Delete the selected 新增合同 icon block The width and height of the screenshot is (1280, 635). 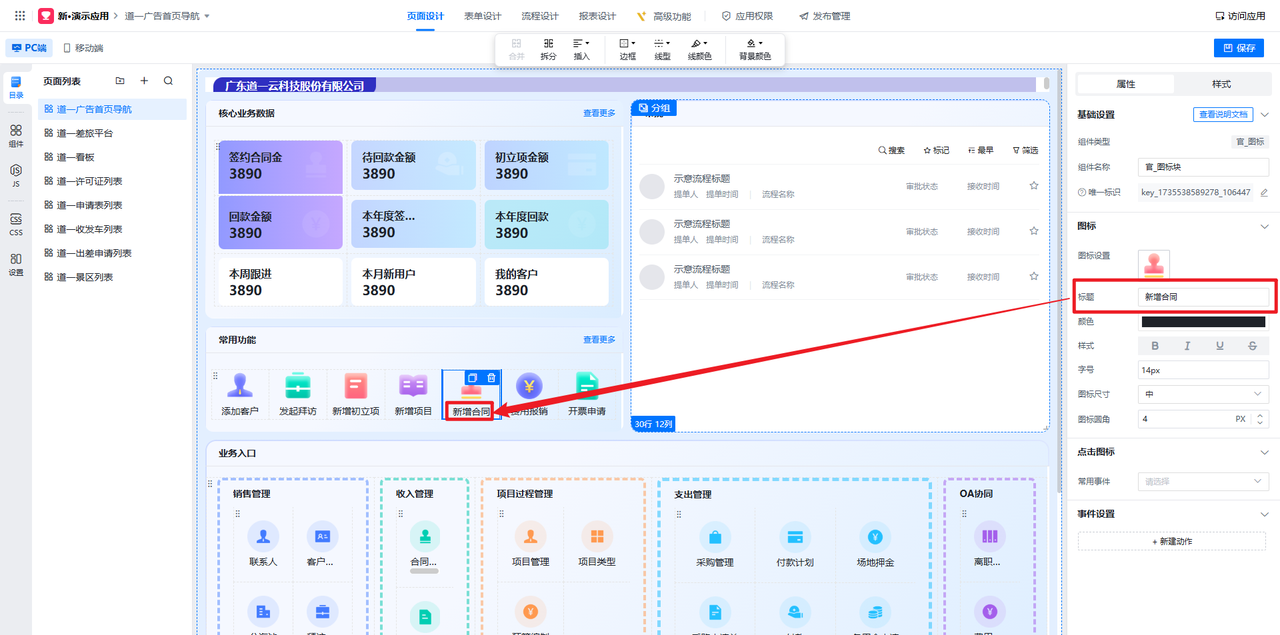[491, 378]
